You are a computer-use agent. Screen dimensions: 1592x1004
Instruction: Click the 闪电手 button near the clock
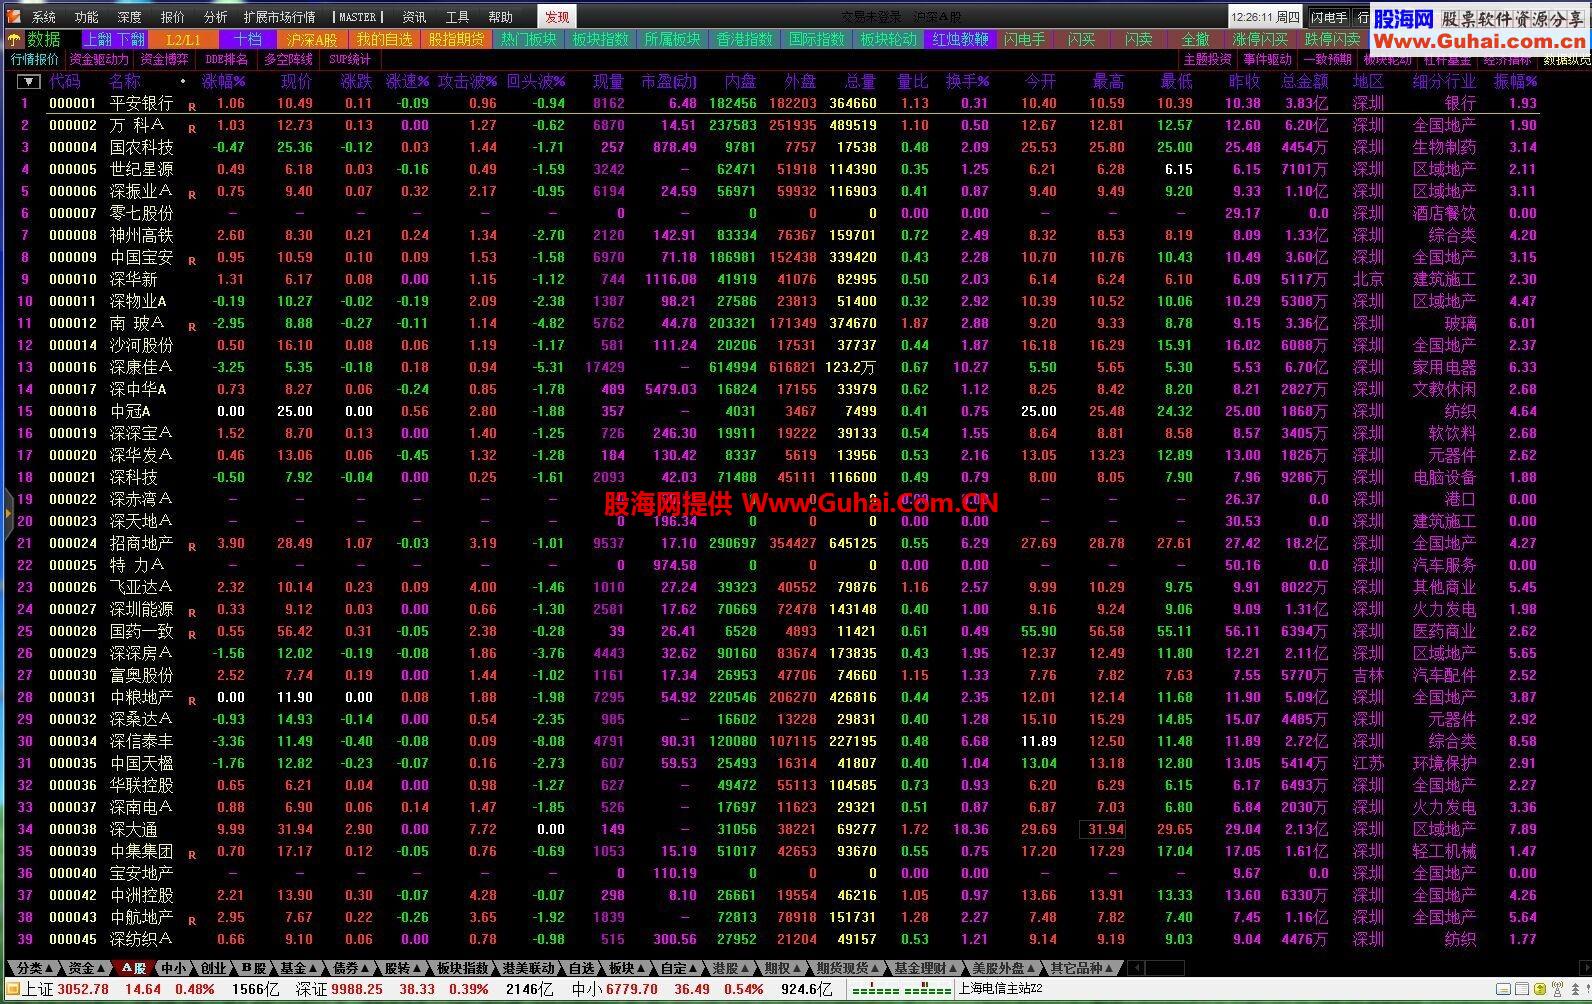pos(1329,17)
